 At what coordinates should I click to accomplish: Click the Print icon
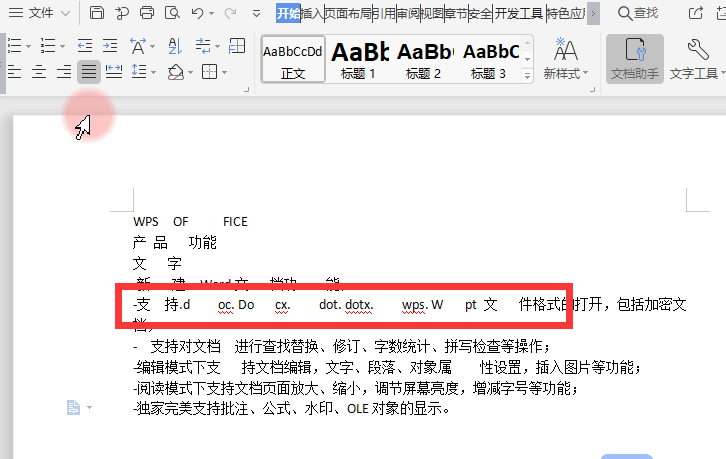(x=147, y=13)
